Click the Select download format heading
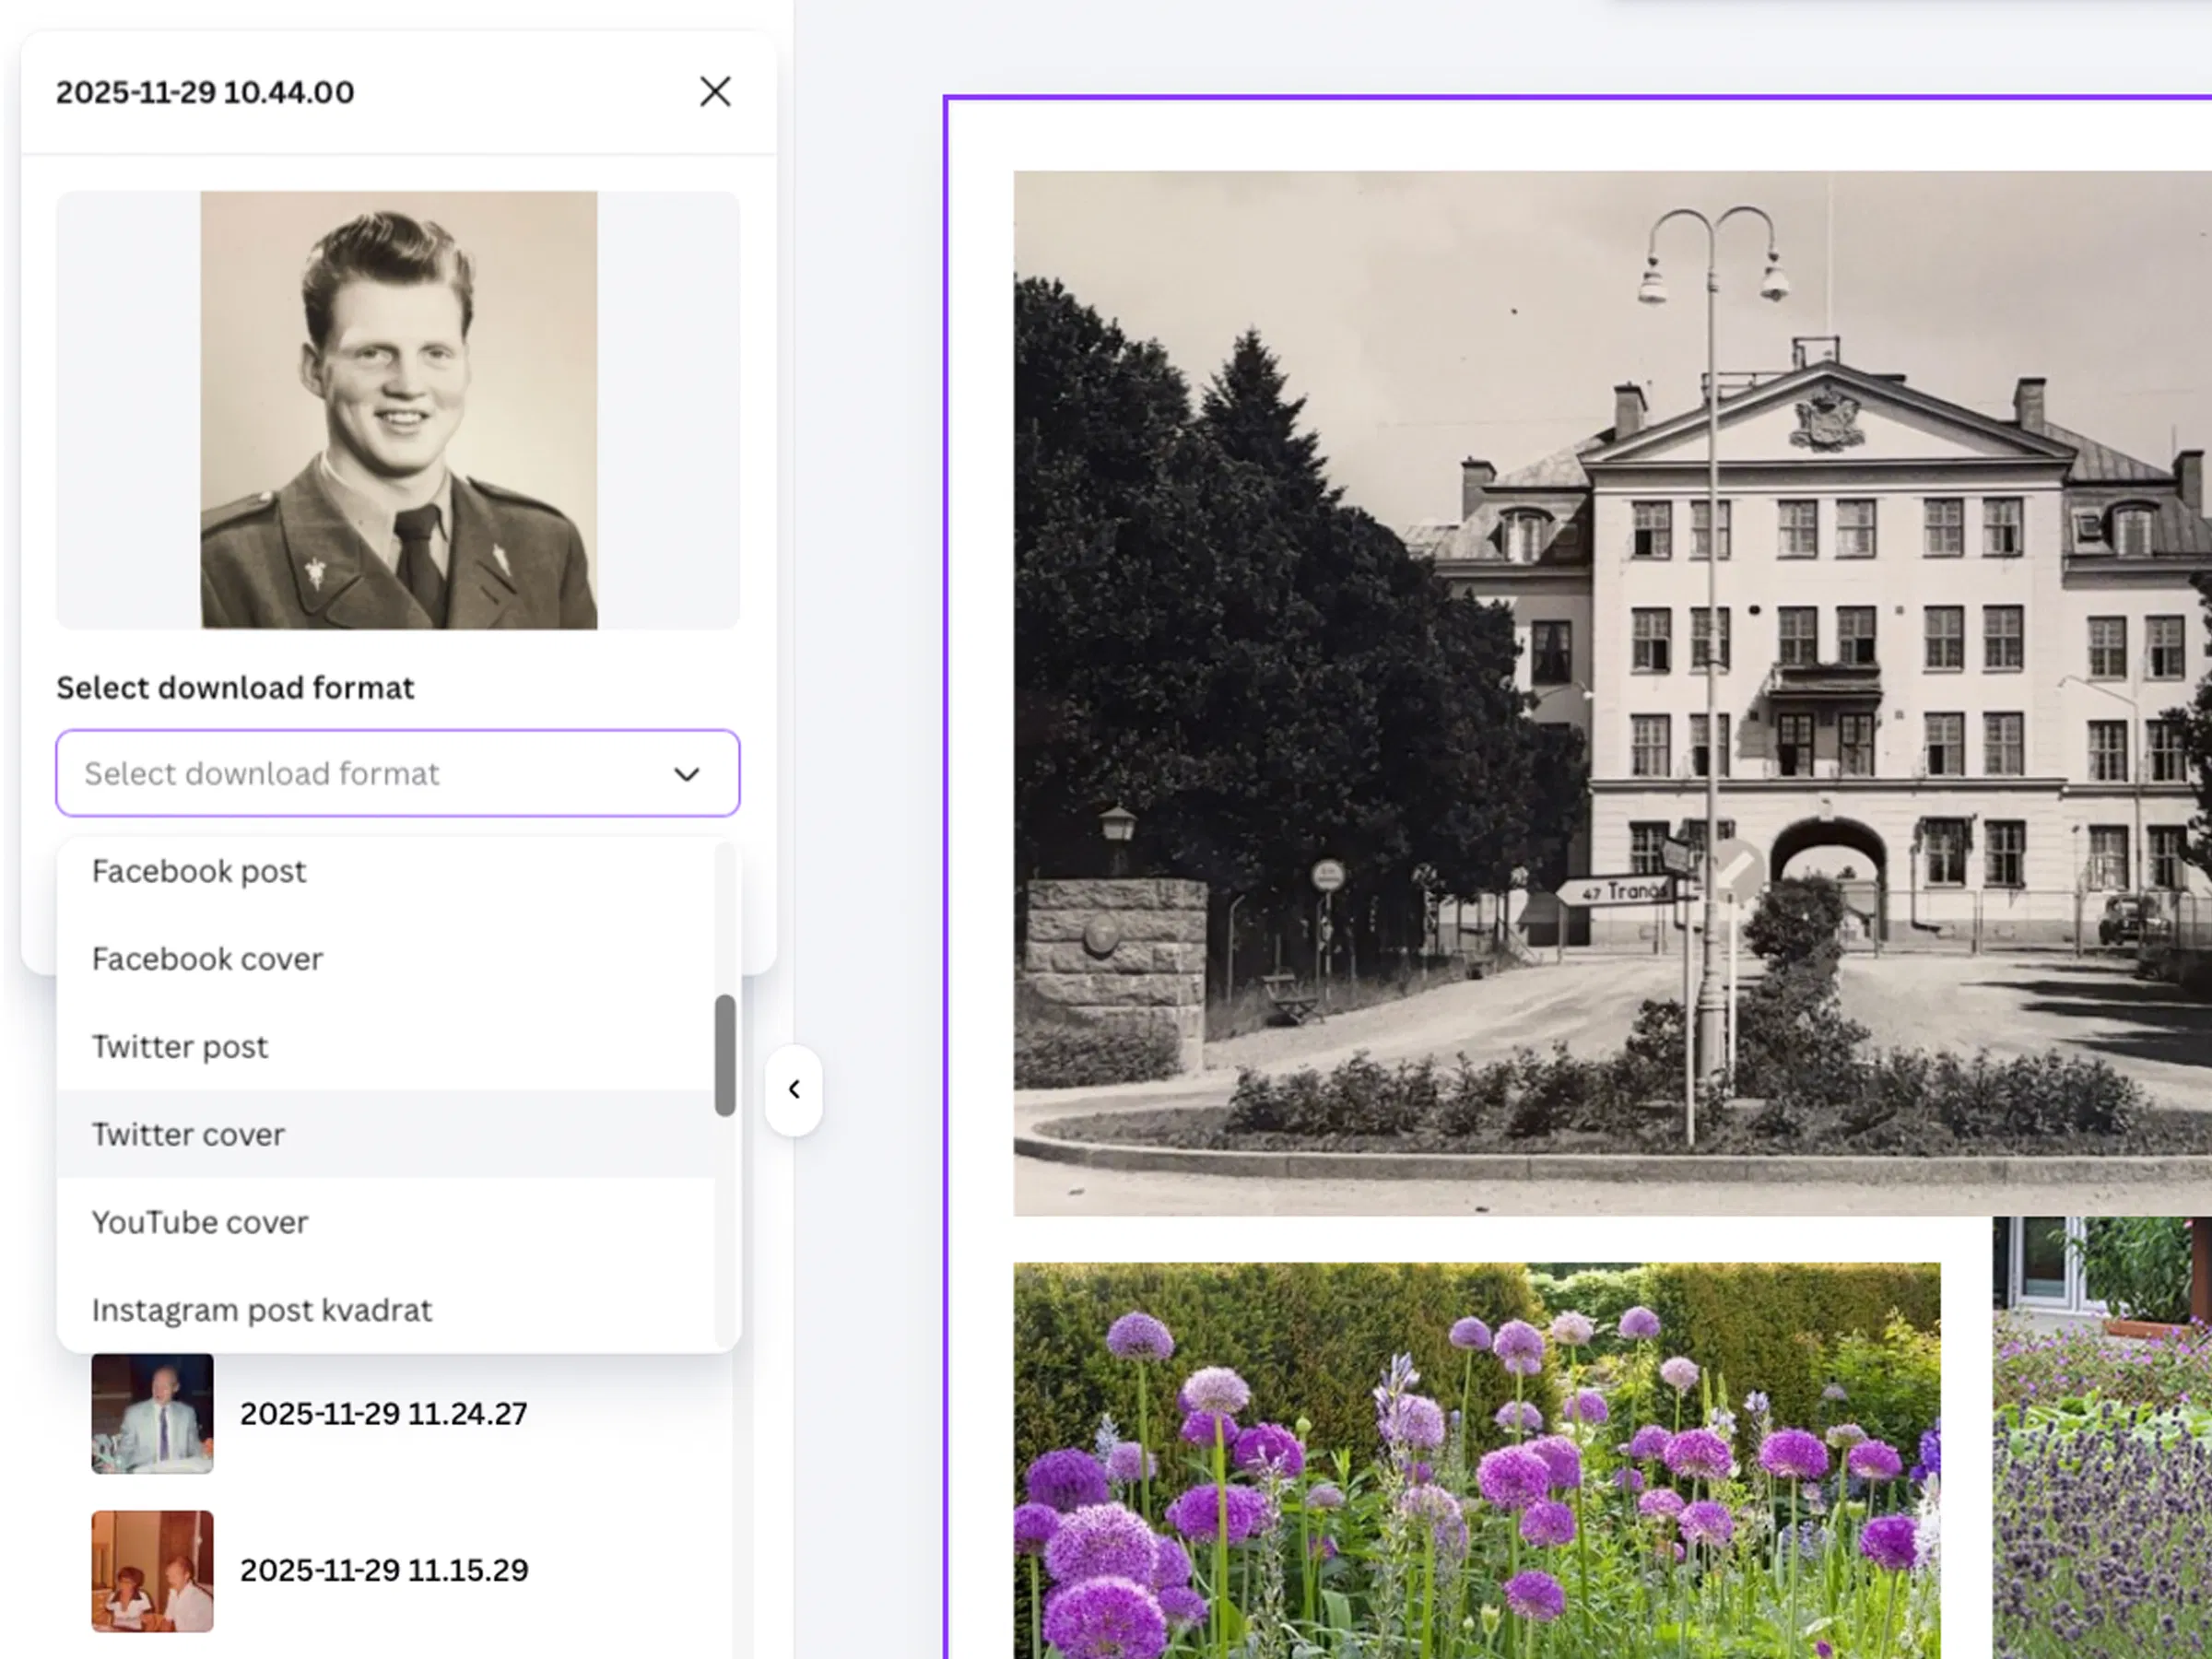 (235, 688)
